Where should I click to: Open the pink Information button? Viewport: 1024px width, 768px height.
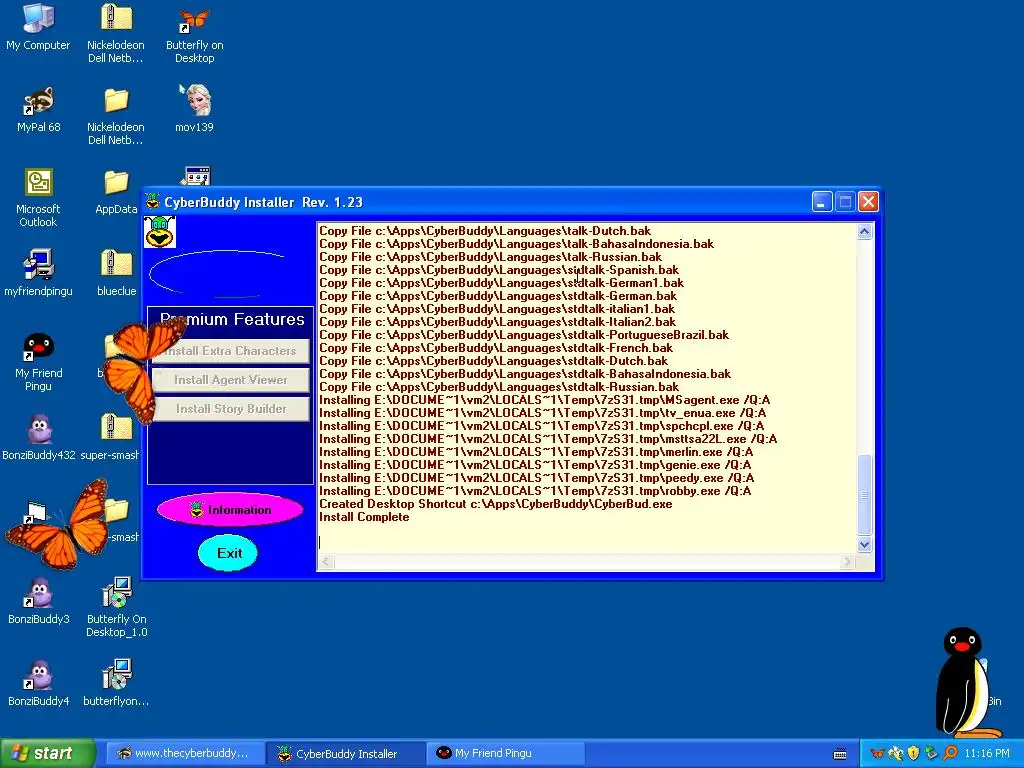pyautogui.click(x=231, y=510)
